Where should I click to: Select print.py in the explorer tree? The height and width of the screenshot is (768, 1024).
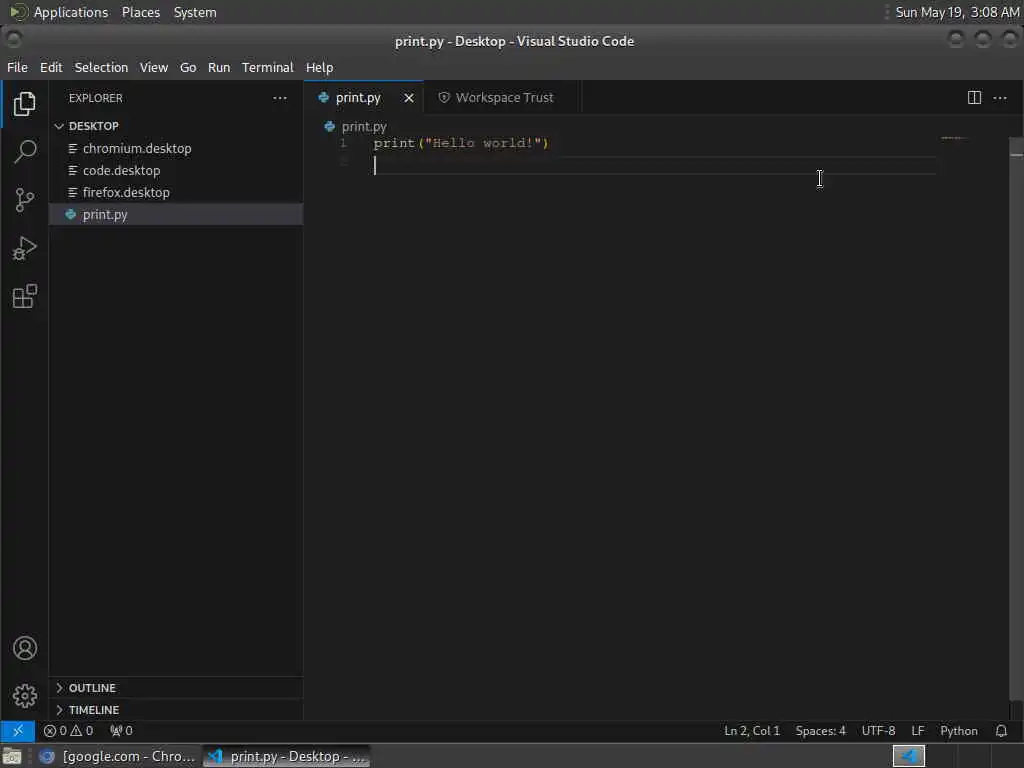pos(176,214)
